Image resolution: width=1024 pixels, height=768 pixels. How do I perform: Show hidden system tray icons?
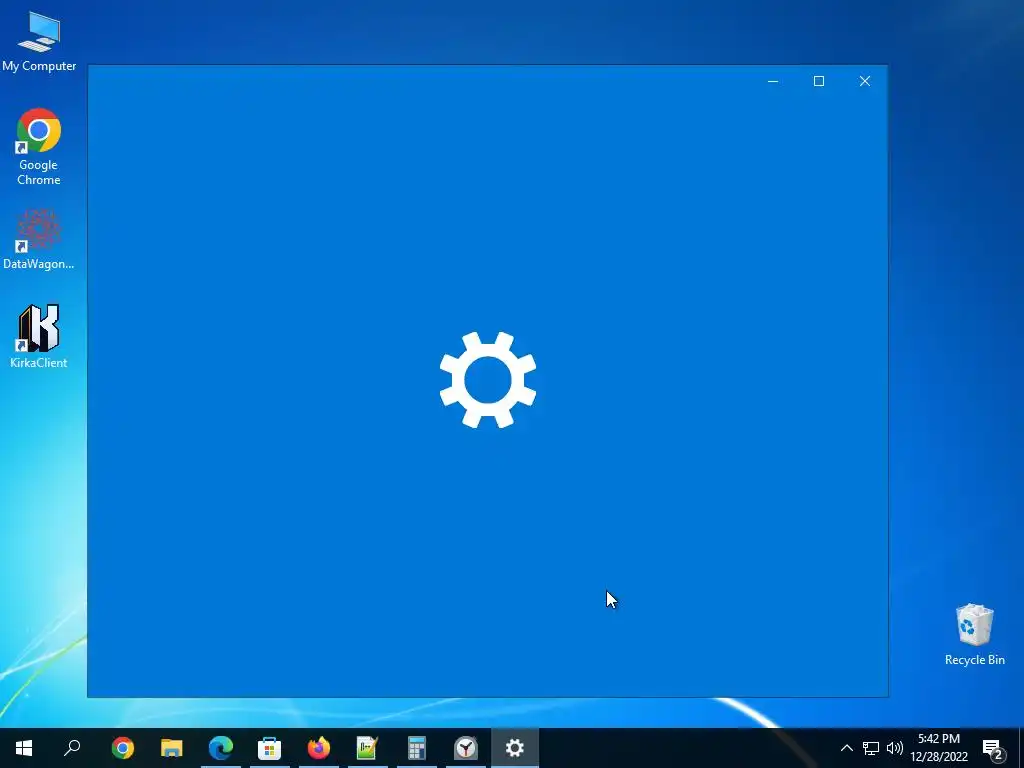pyautogui.click(x=846, y=748)
